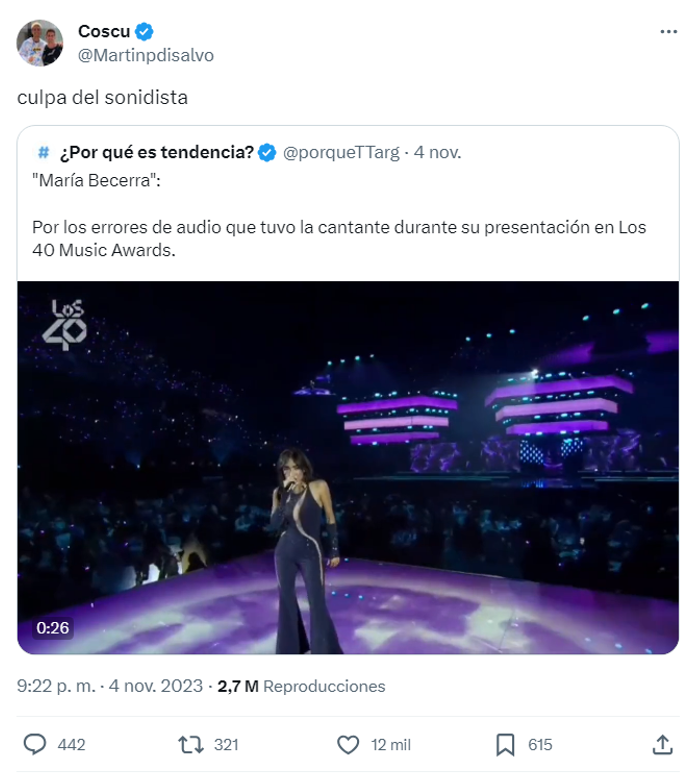Open the share icon menu
The height and width of the screenshot is (783, 696).
coord(662,744)
